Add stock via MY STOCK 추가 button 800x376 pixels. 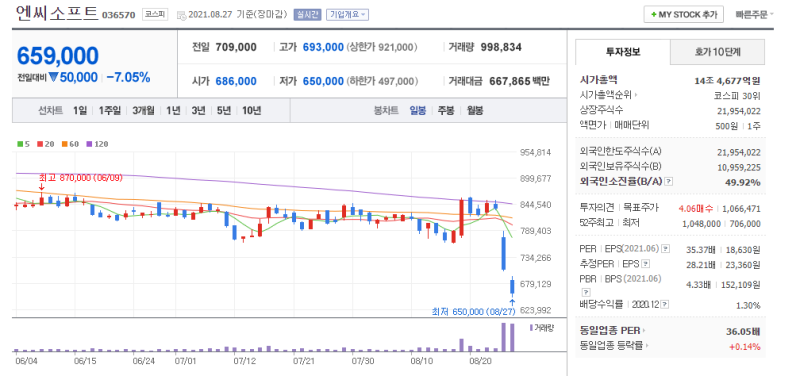coord(684,14)
